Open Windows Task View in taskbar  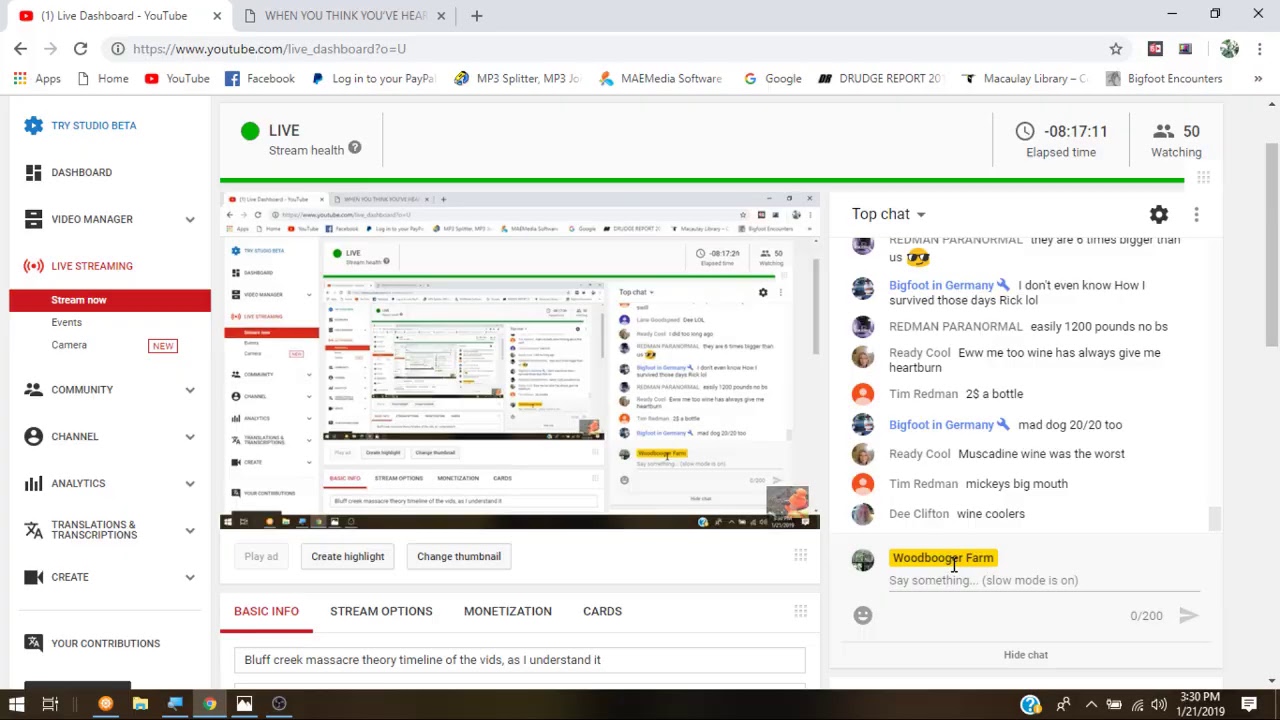coord(50,704)
